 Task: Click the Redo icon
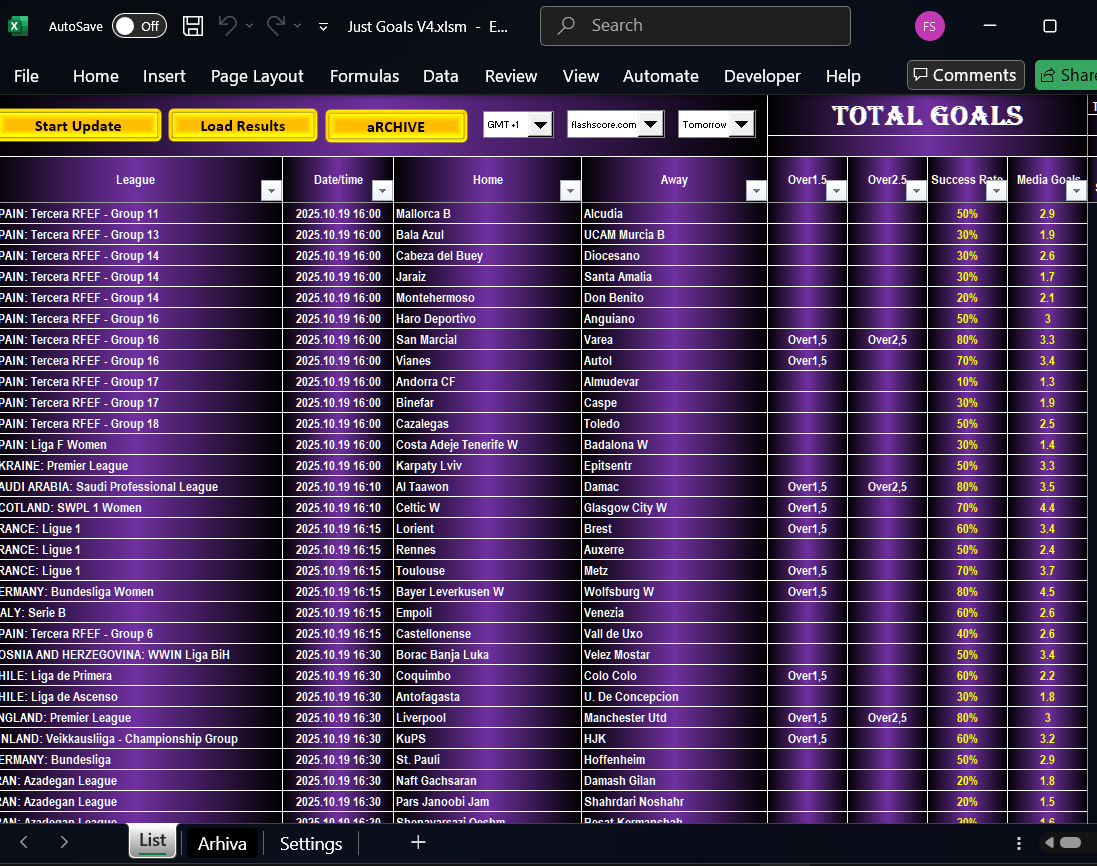coord(277,26)
